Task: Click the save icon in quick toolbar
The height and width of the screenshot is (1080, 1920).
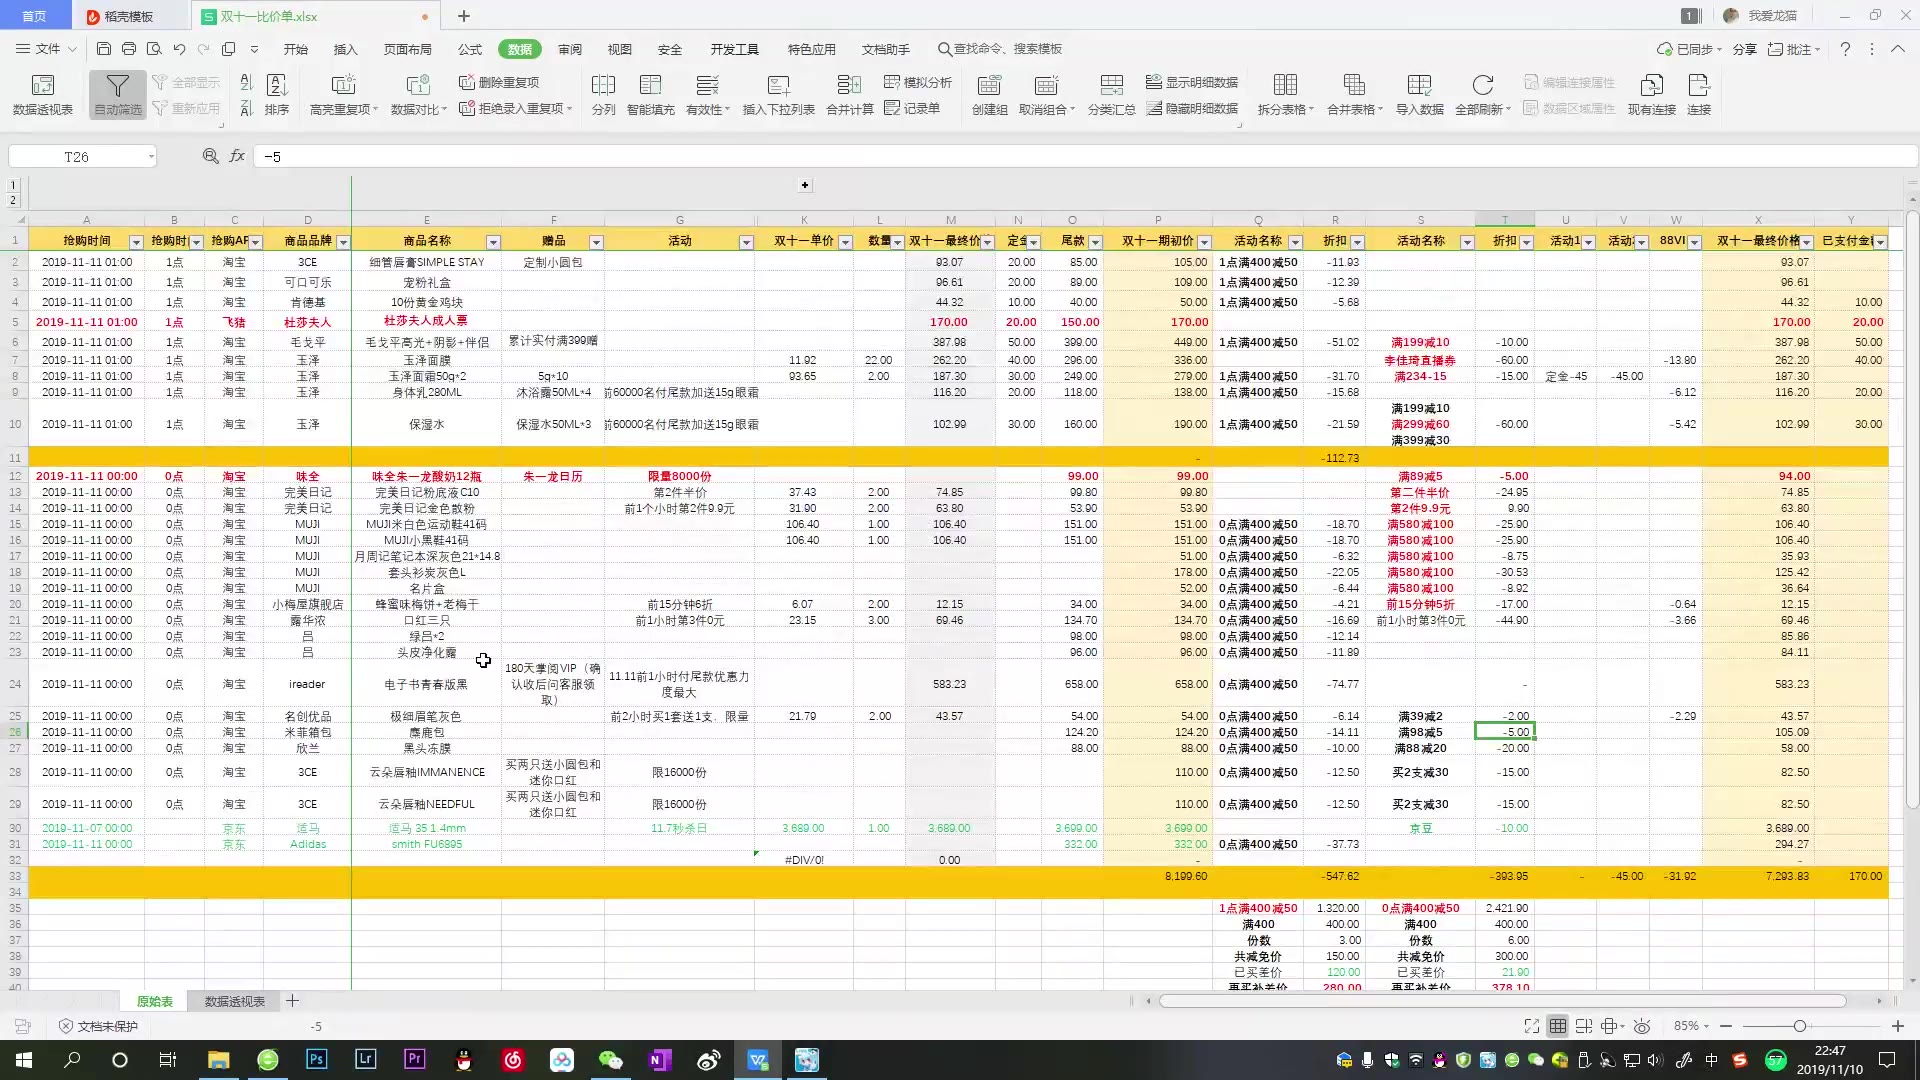Action: pos(104,49)
